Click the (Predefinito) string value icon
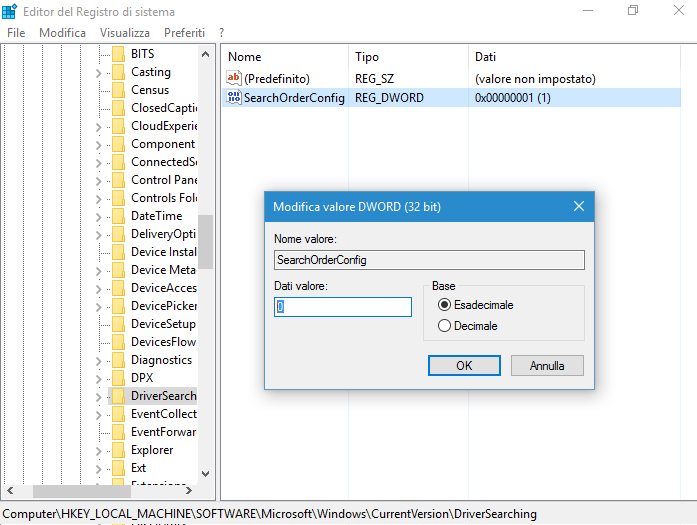Screen dimensions: 697x525 pyautogui.click(x=235, y=78)
